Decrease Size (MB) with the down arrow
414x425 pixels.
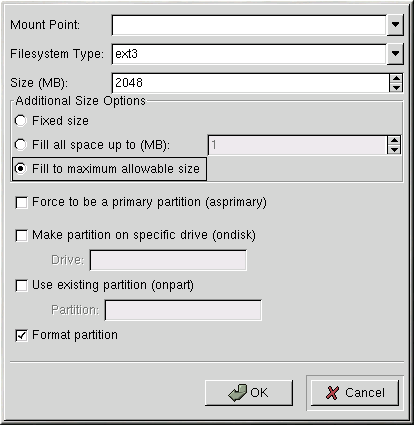pos(396,88)
